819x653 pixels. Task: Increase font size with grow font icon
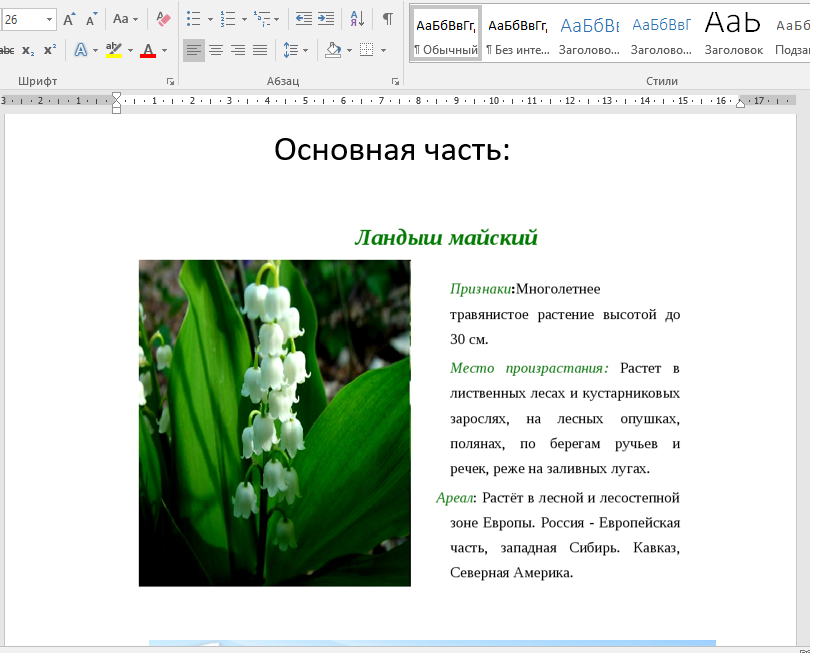[69, 19]
